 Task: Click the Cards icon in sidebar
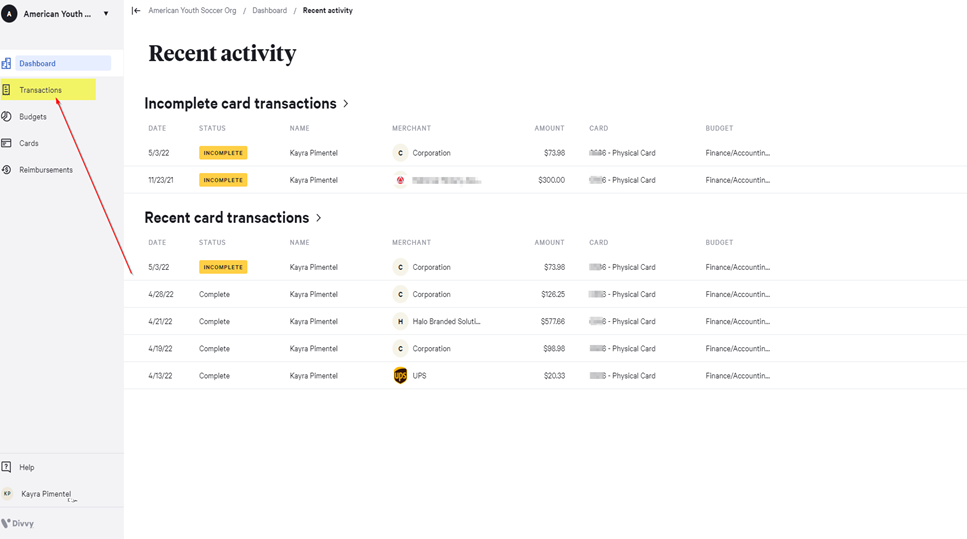point(6,143)
